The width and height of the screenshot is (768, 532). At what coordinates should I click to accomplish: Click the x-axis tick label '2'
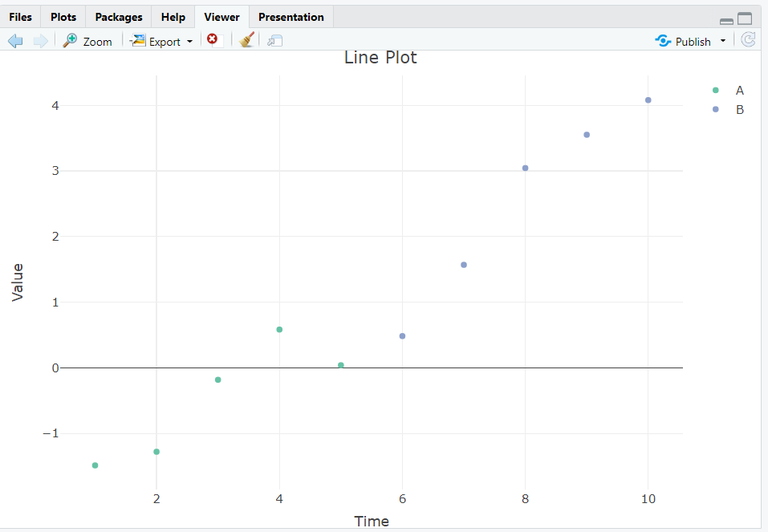click(x=156, y=499)
